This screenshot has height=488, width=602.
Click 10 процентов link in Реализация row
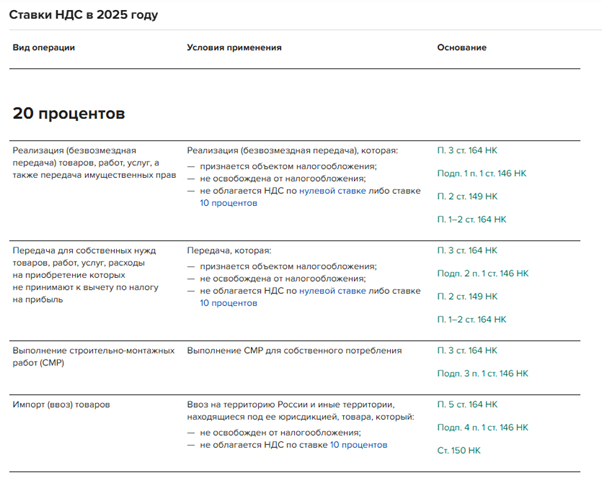228,203
